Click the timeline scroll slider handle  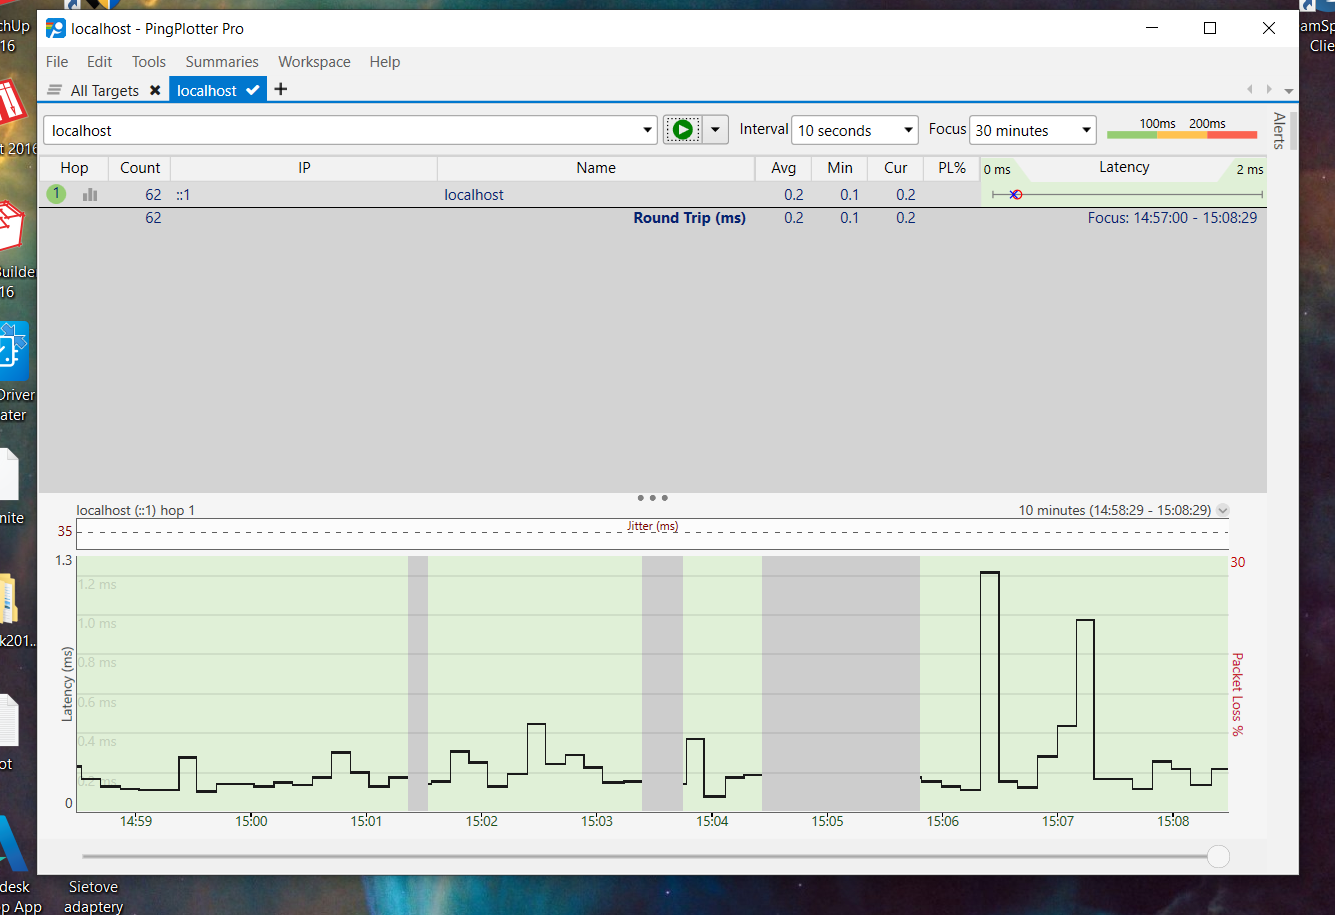(x=1218, y=856)
